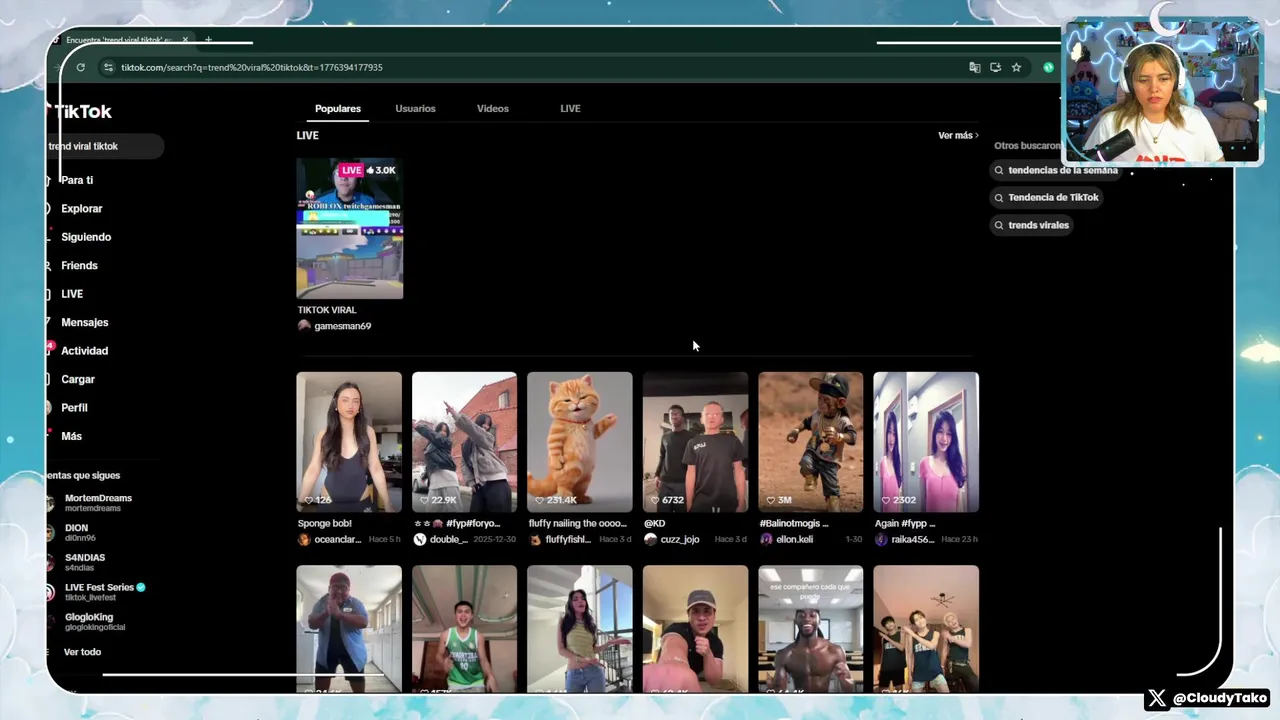Click Ver más for LIVE results
Image resolution: width=1280 pixels, height=720 pixels.
(958, 136)
